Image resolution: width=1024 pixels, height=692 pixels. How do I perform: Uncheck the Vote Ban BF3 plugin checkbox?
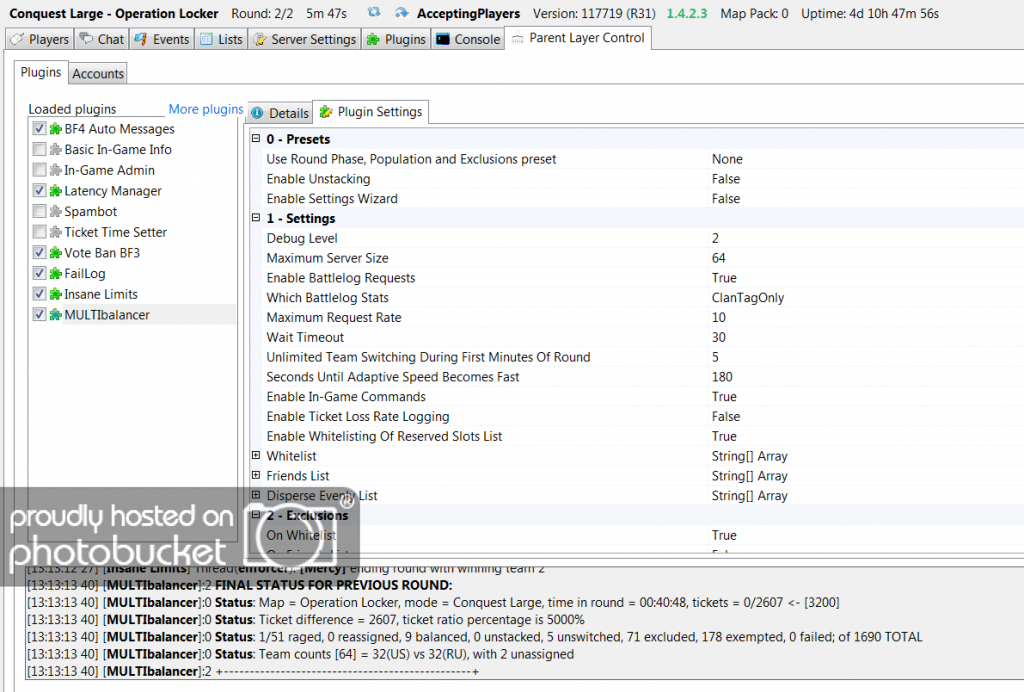click(39, 253)
